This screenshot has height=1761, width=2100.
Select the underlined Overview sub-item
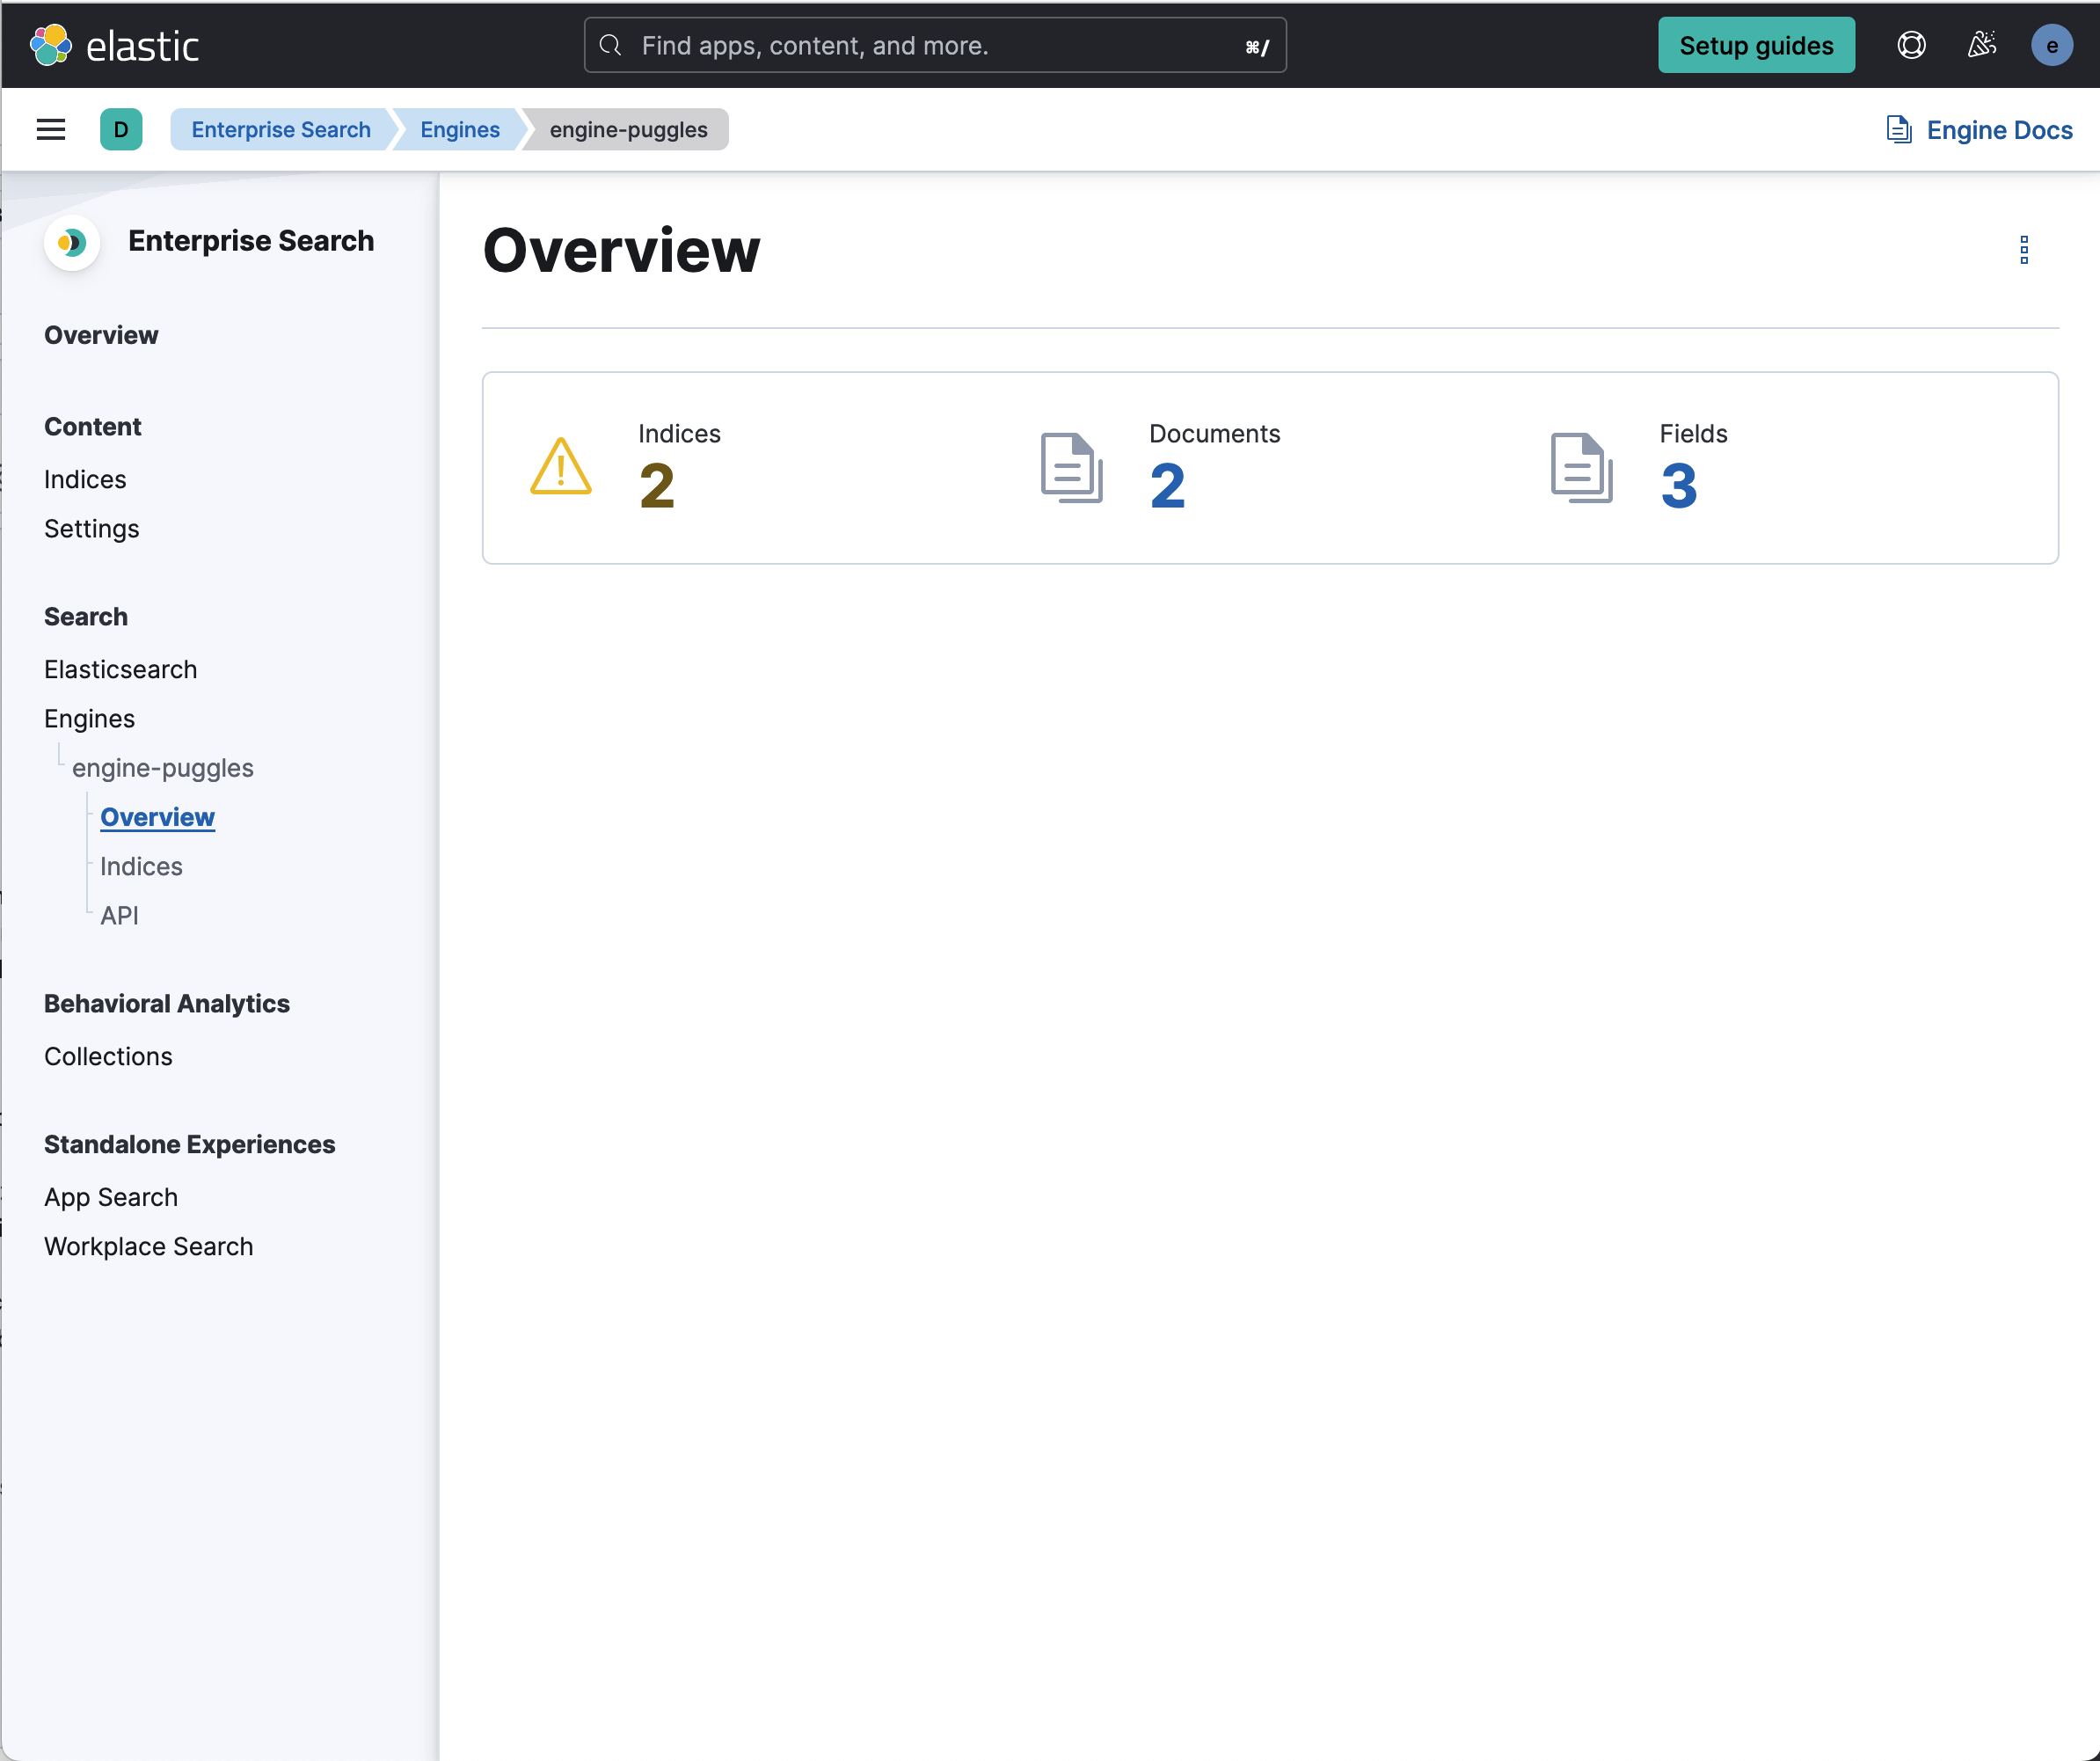(x=157, y=817)
